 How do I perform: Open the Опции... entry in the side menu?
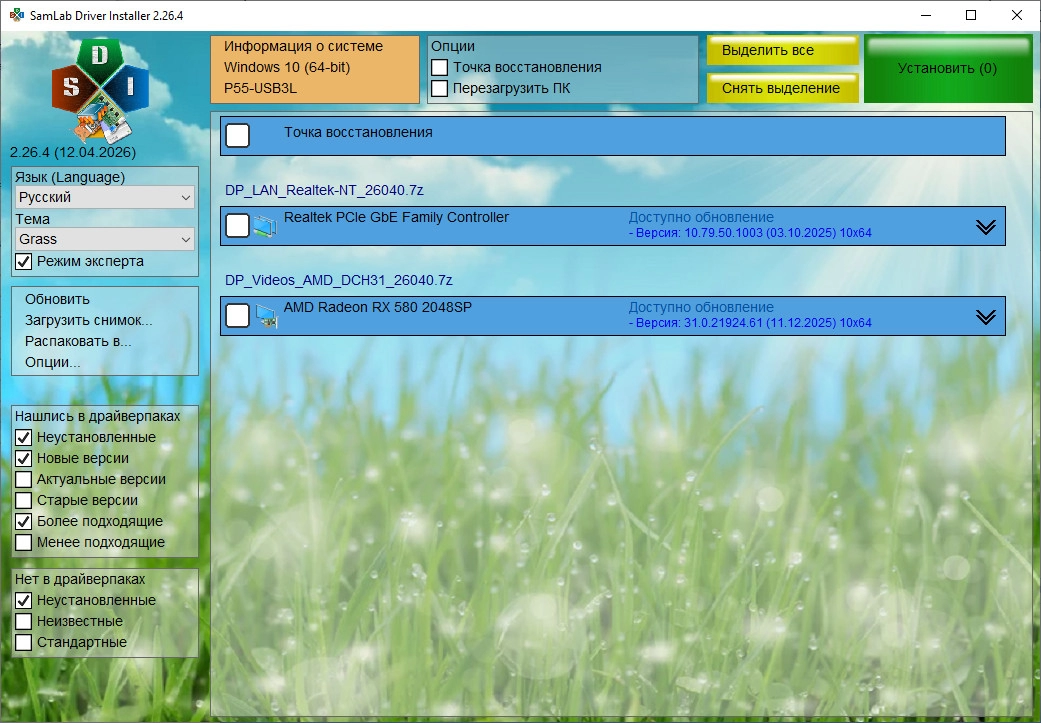52,362
